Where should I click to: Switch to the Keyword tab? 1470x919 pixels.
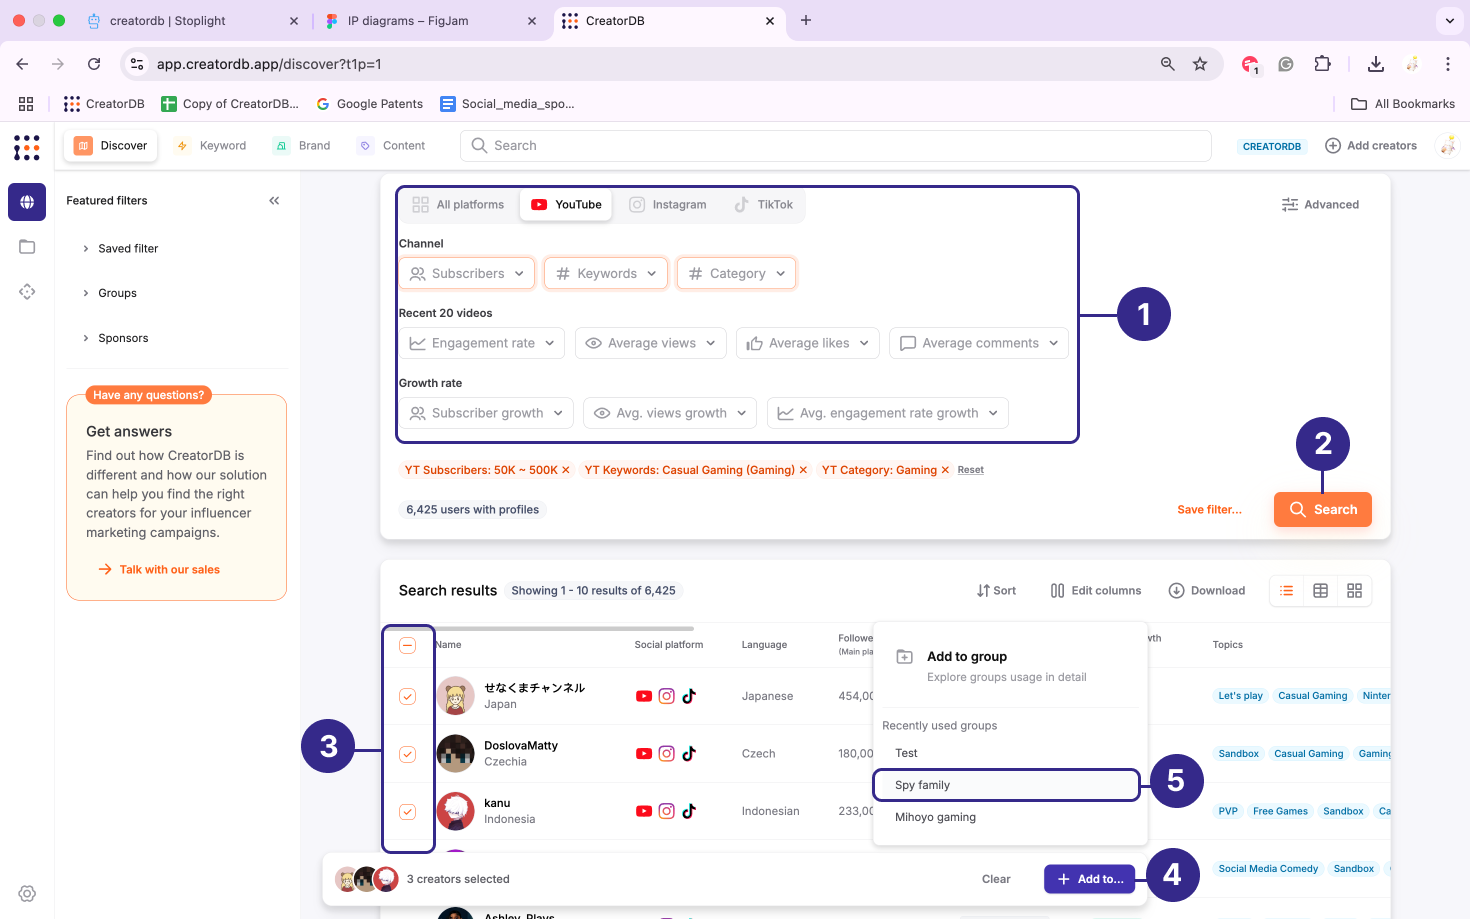(x=211, y=146)
